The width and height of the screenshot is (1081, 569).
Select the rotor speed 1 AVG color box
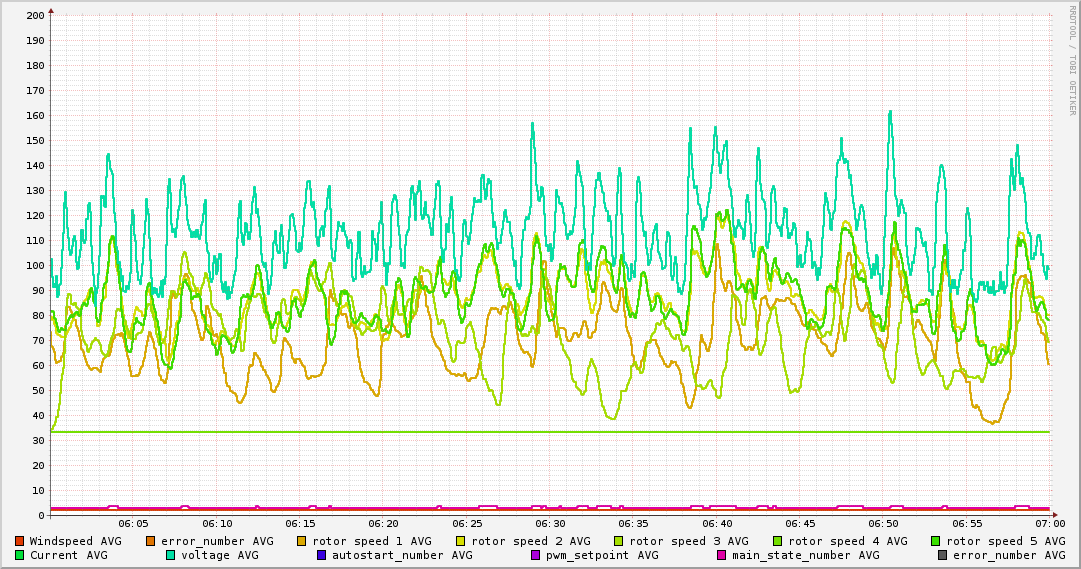[x=302, y=541]
